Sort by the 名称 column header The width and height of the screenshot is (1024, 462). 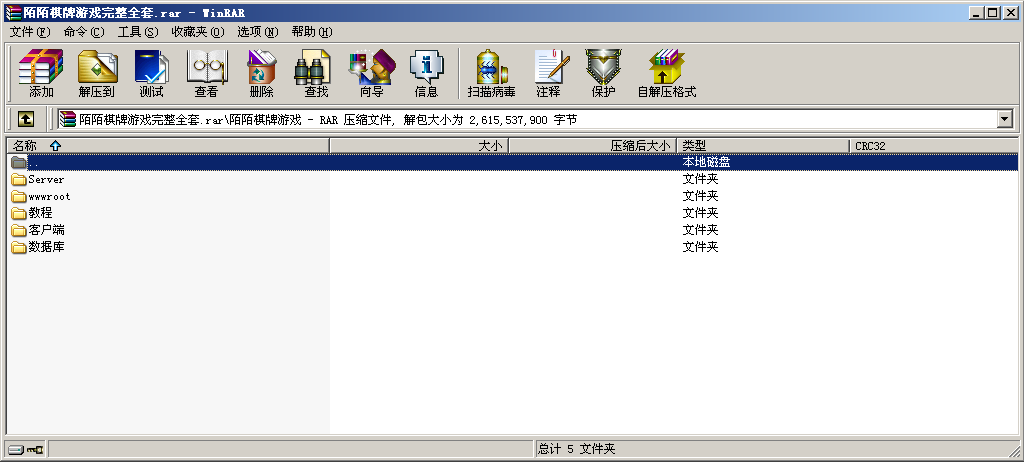(25, 146)
